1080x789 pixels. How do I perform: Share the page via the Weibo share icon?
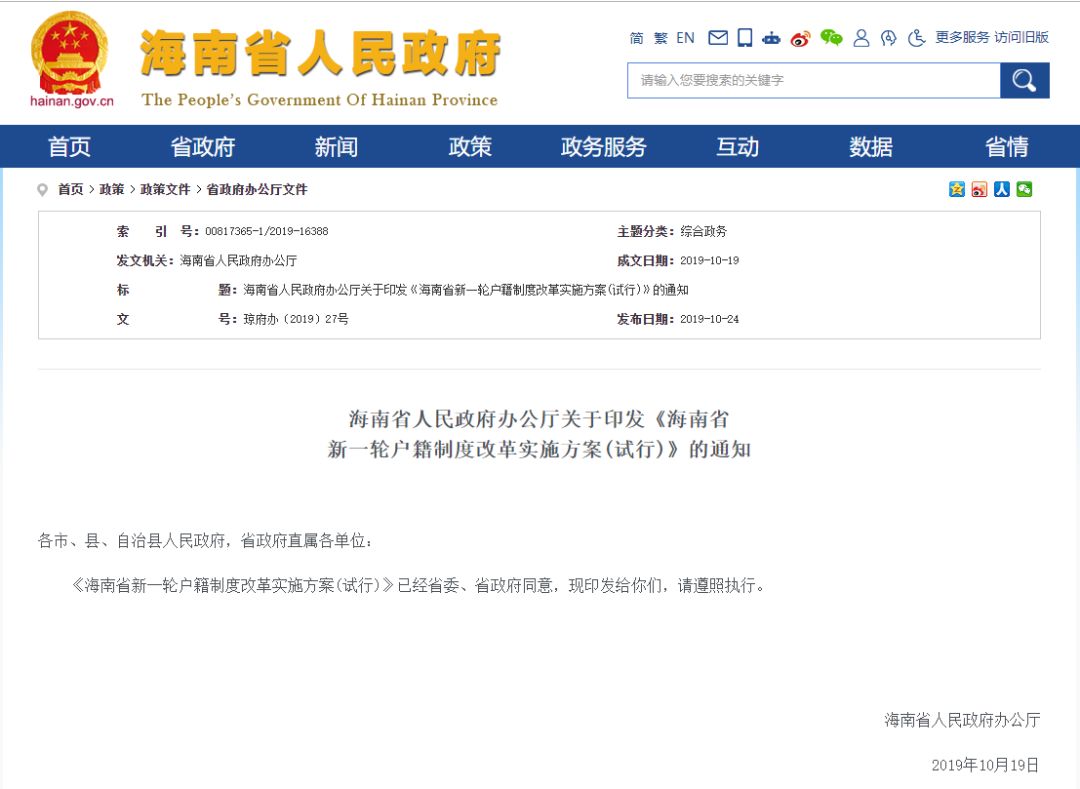tap(979, 189)
